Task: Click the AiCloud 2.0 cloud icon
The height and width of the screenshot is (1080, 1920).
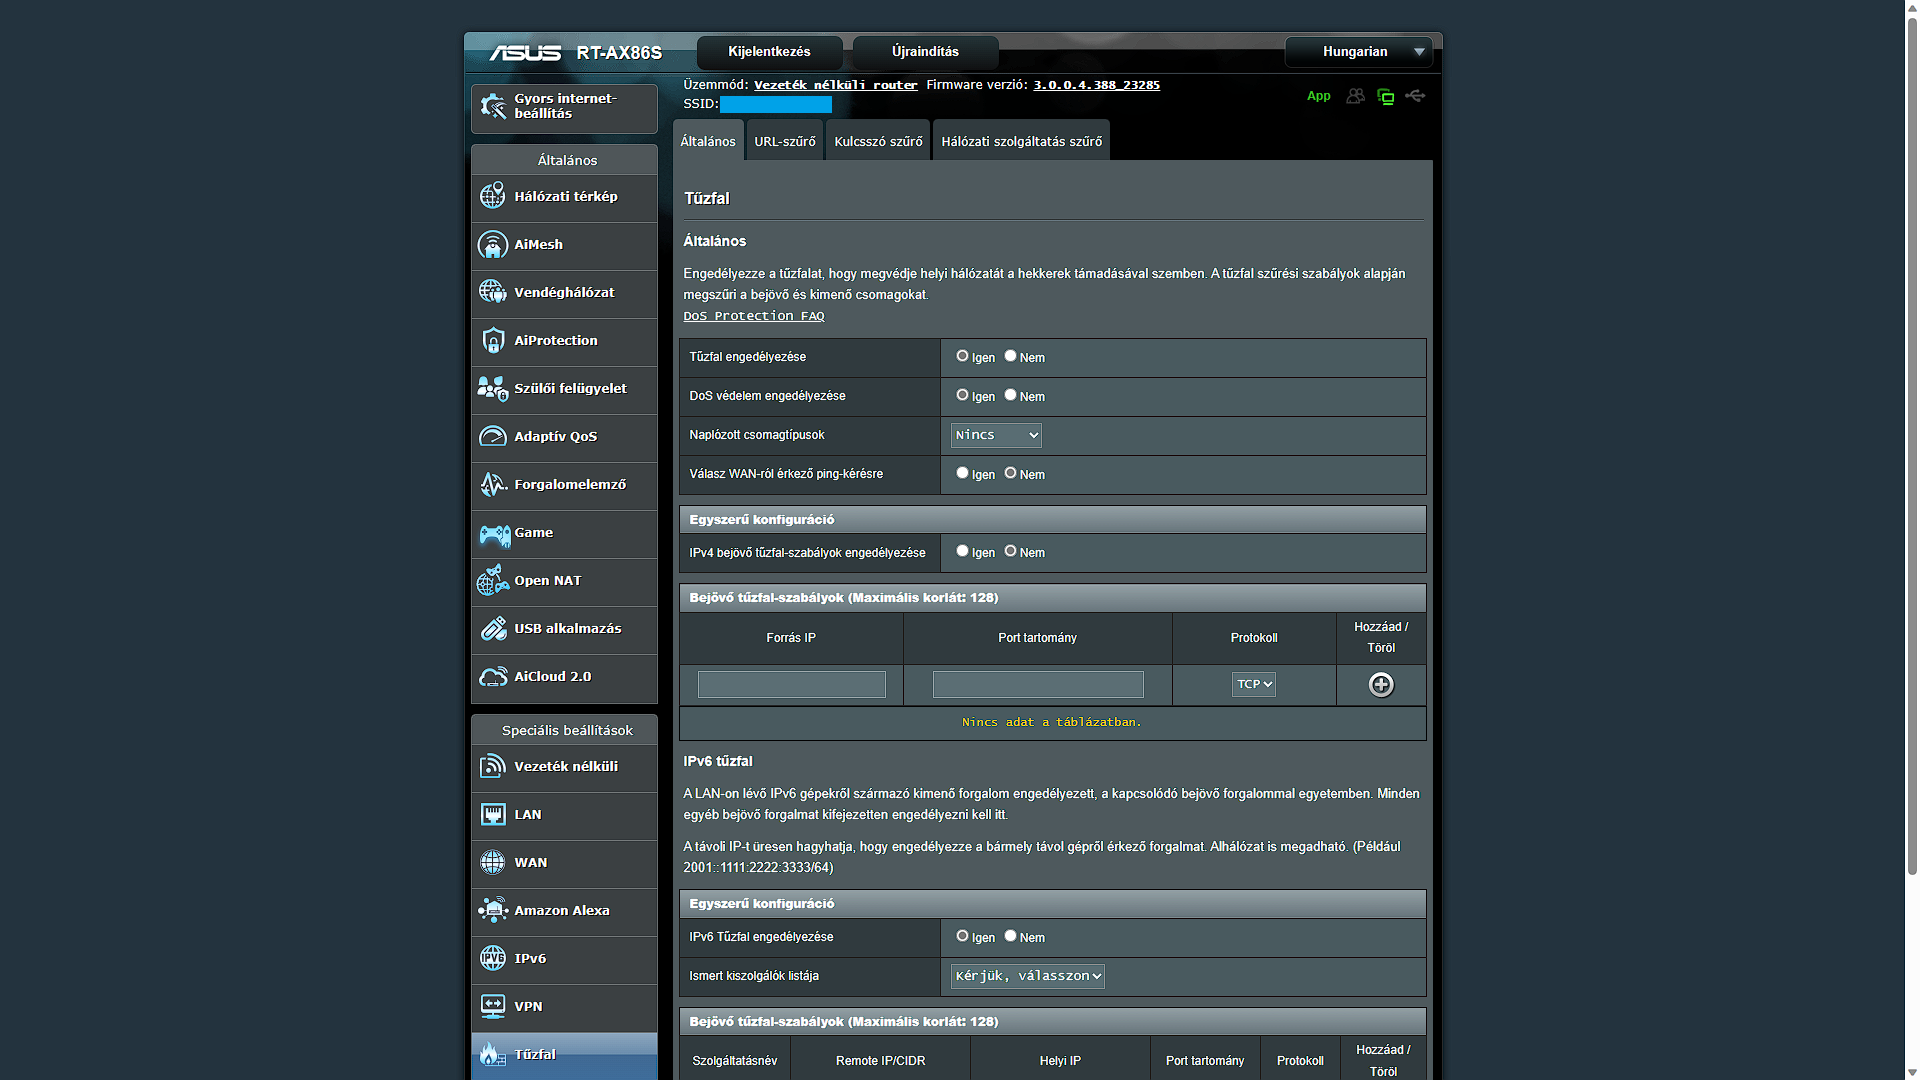Action: pos(492,676)
